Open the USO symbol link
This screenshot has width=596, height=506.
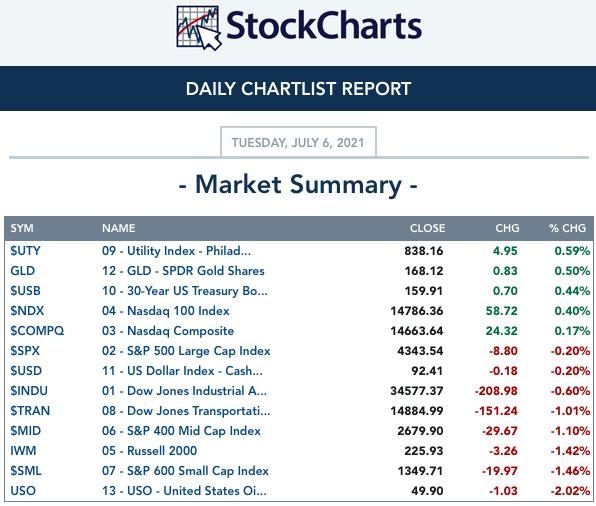pyautogui.click(x=23, y=491)
